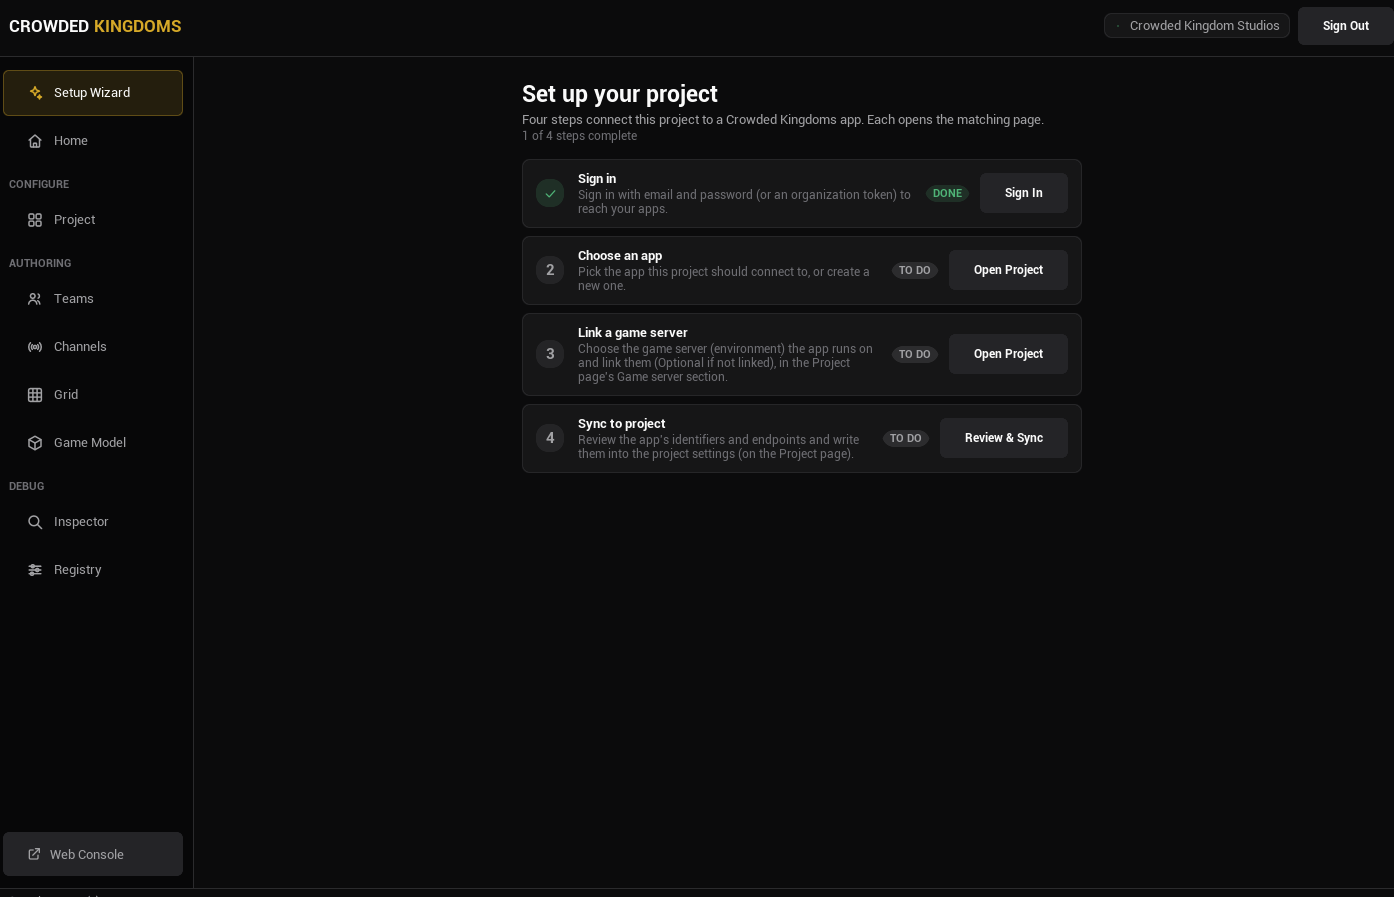Open the Inspector debug page

click(93, 522)
